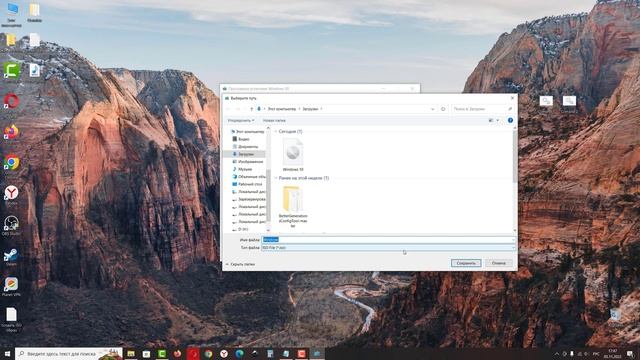640x360 pixels.
Task: Select the BetterGeneration ConfigTool folder
Action: pyautogui.click(x=293, y=206)
